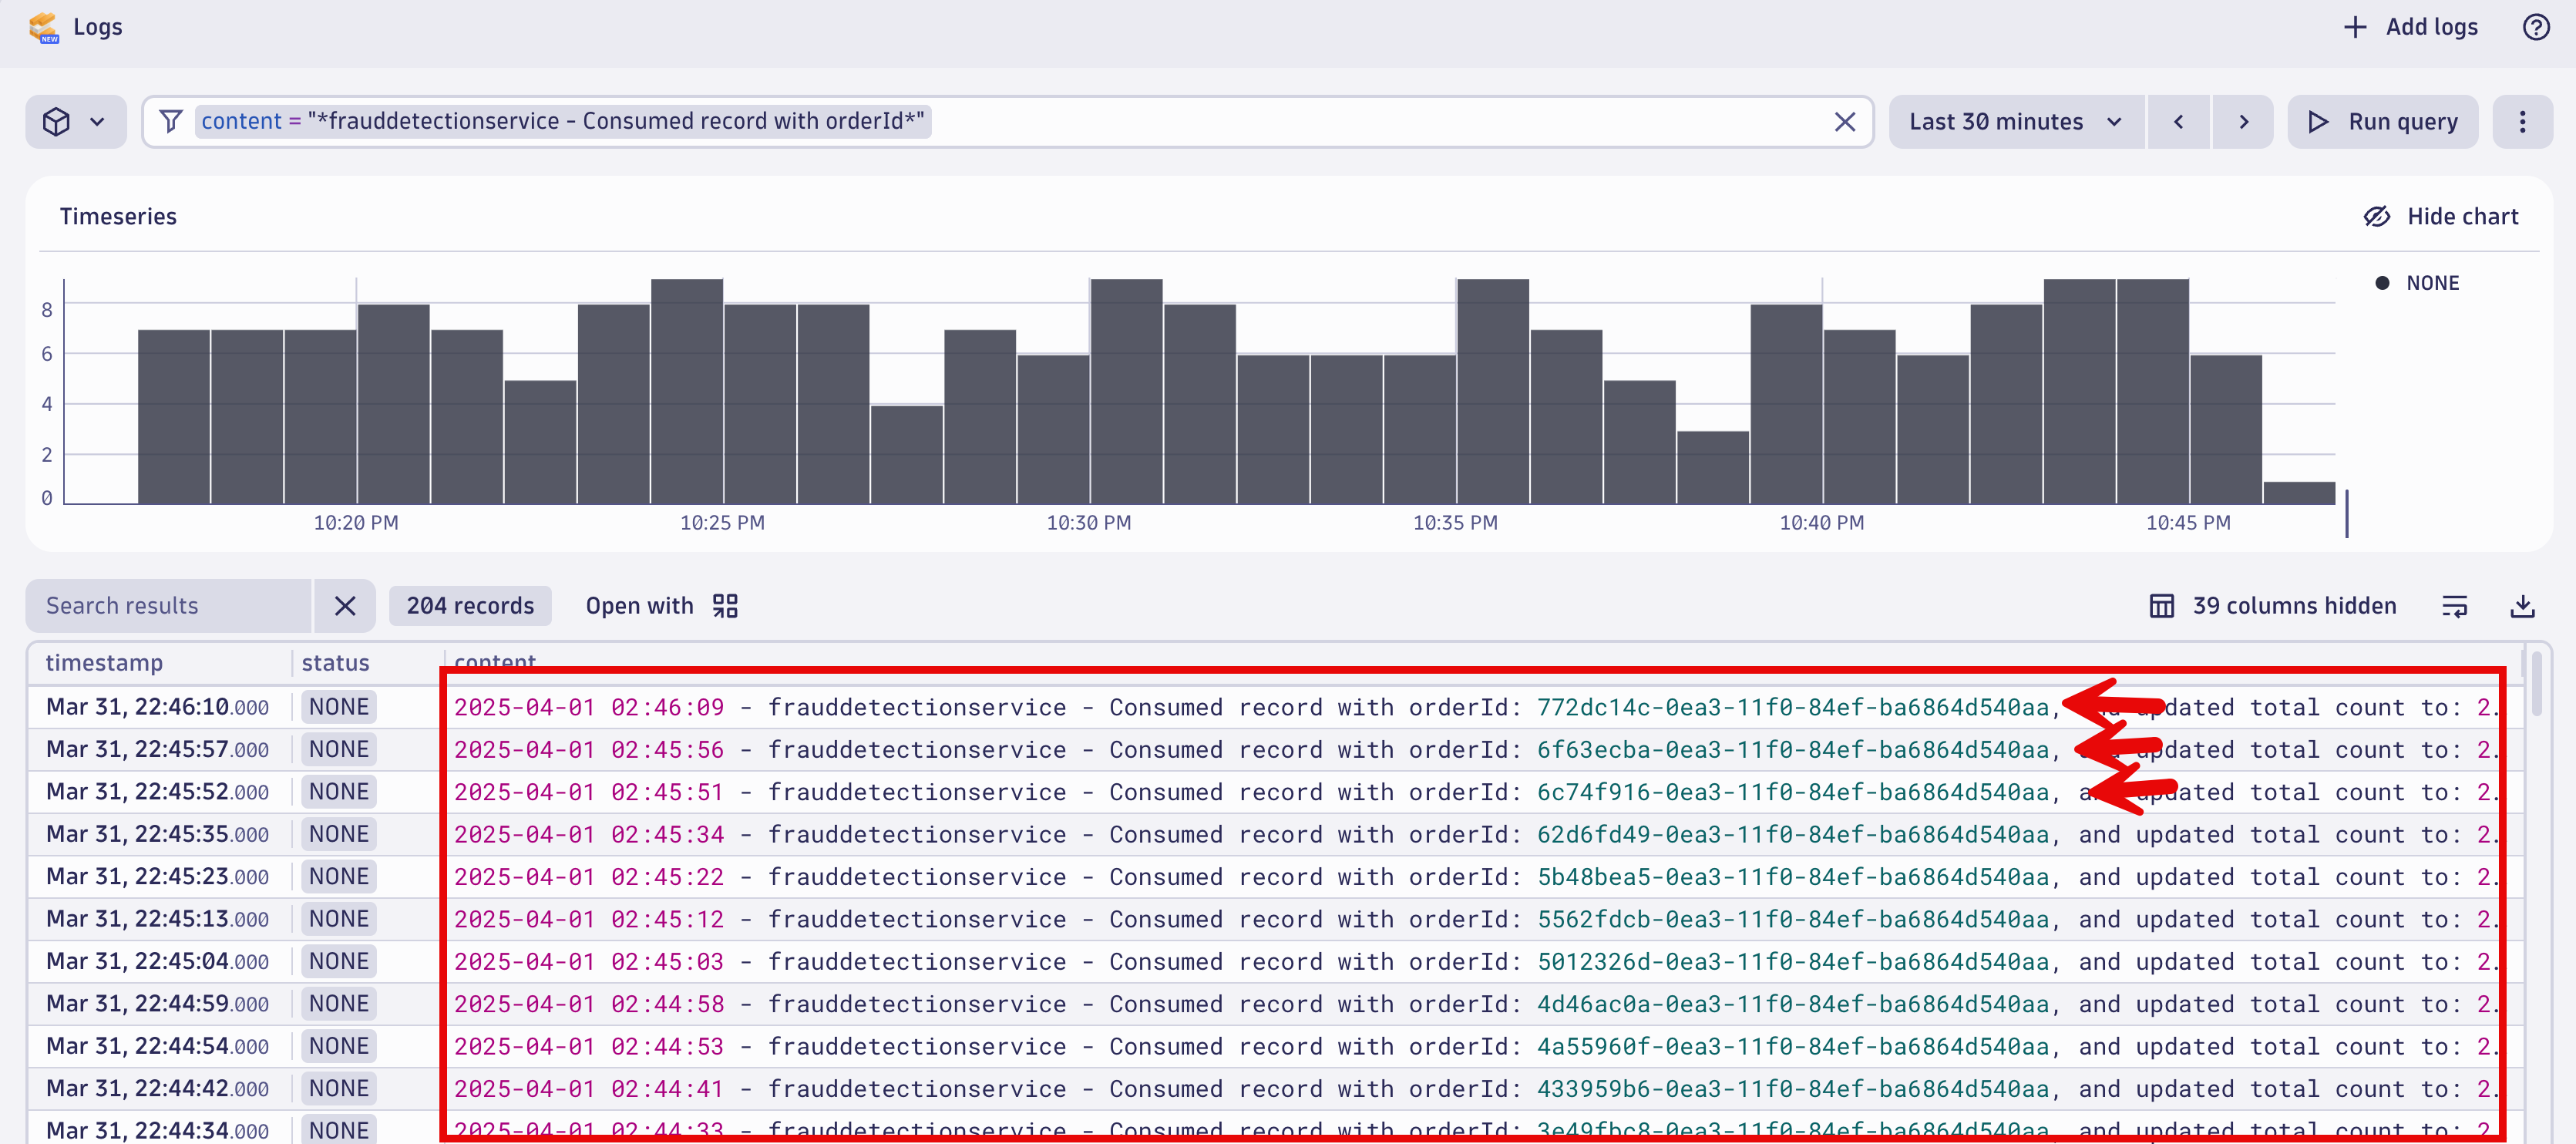
Task: Sort by timestamp column header
Action: (104, 662)
